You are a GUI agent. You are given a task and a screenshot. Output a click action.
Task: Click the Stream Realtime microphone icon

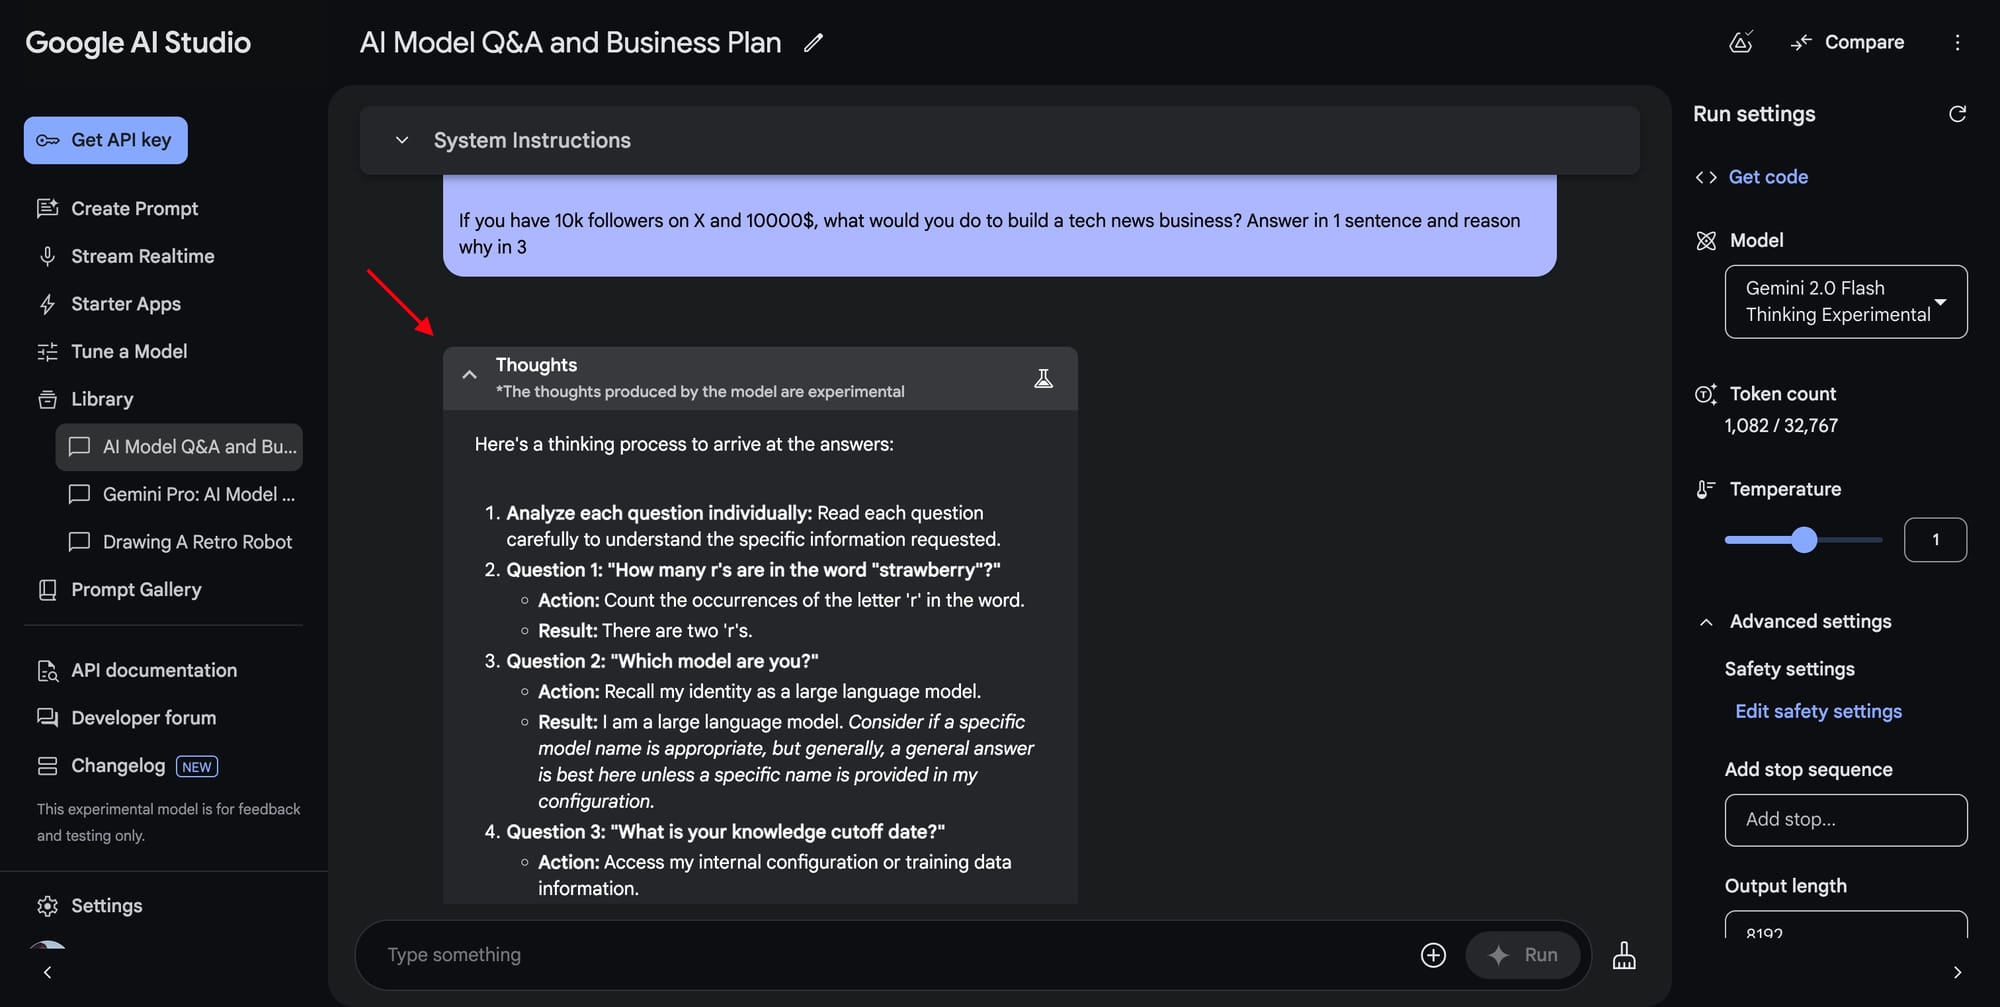click(47, 256)
